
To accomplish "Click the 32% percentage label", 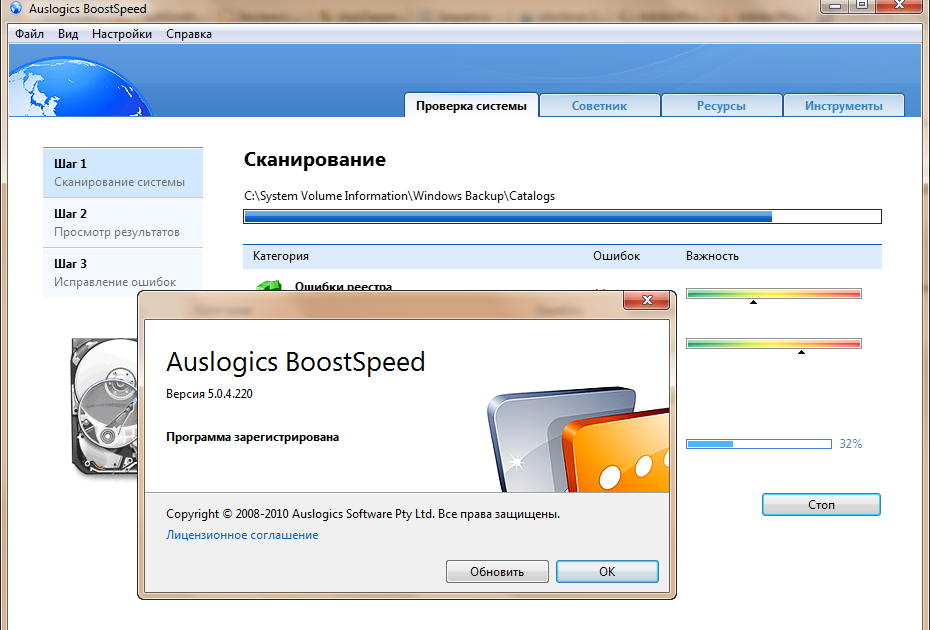I will [851, 444].
